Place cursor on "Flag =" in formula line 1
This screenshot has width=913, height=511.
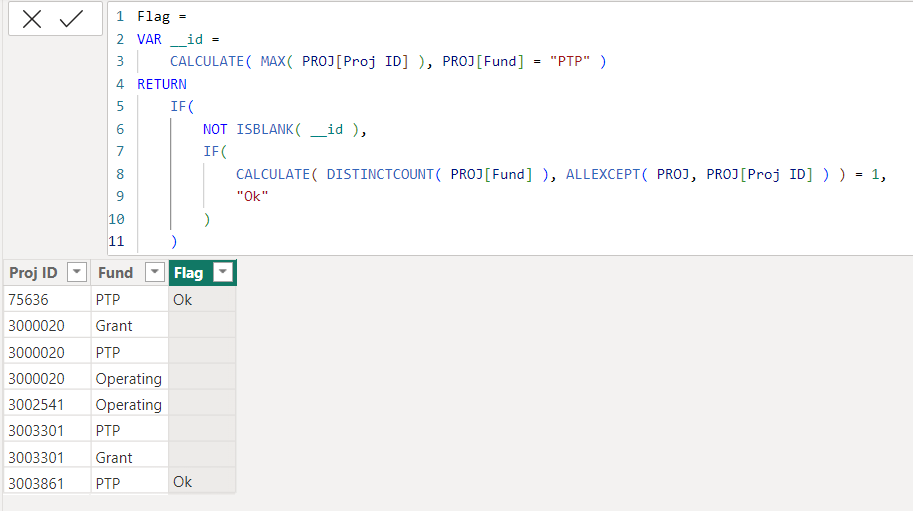tap(162, 16)
